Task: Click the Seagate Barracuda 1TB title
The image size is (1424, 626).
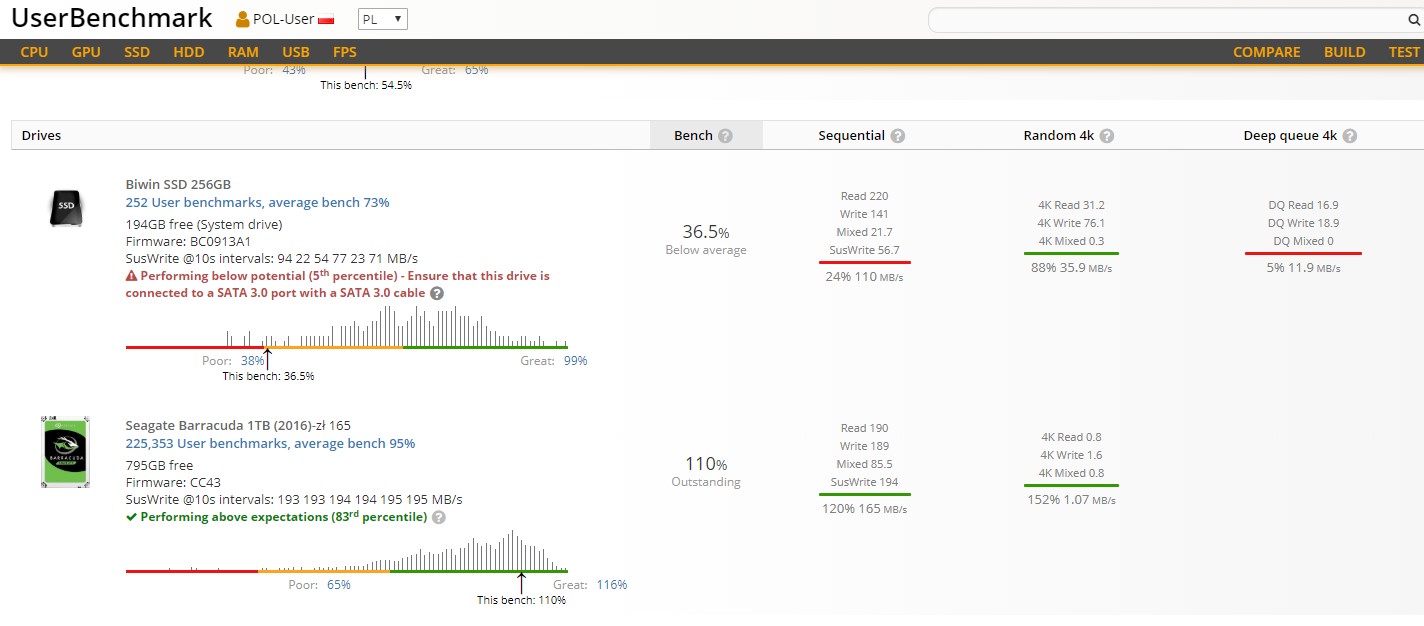Action: (x=238, y=425)
